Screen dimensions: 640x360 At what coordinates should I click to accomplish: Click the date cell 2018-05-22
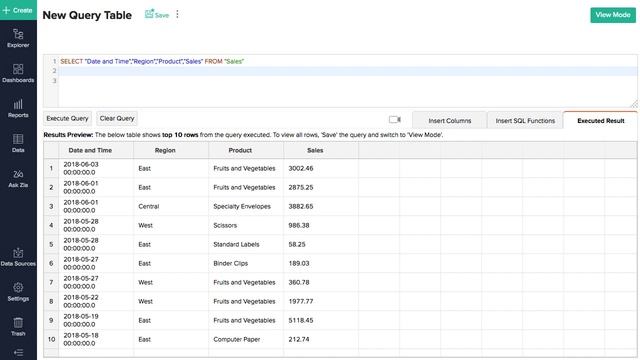tap(96, 301)
